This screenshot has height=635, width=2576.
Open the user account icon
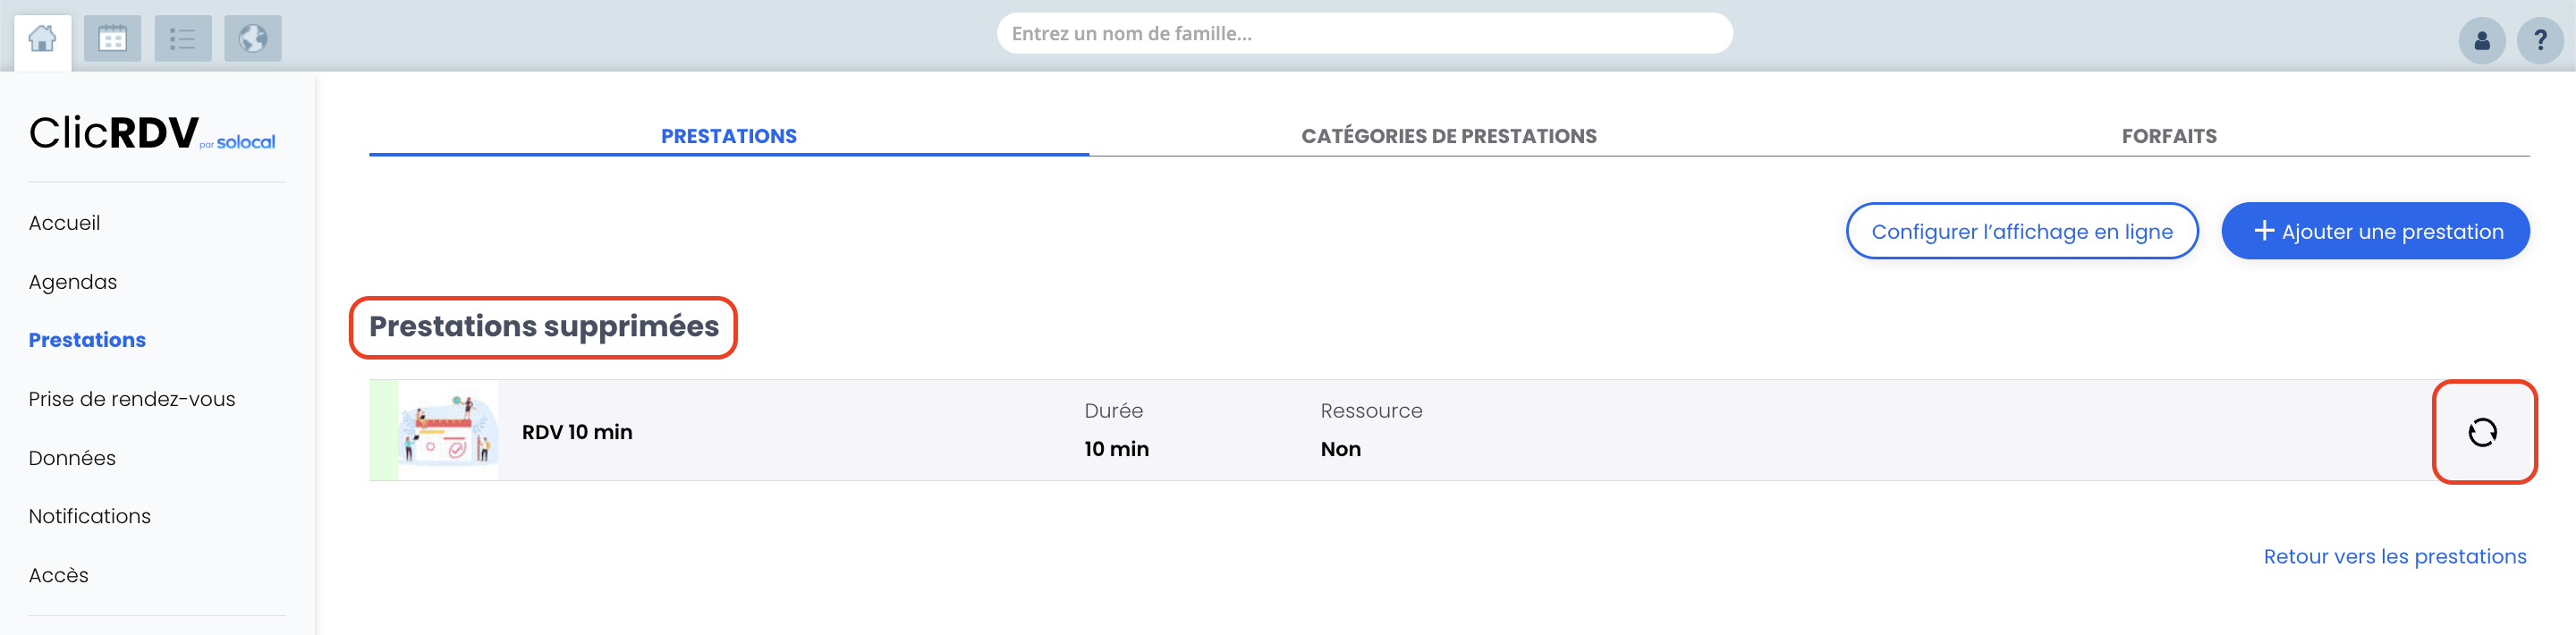pos(2481,41)
